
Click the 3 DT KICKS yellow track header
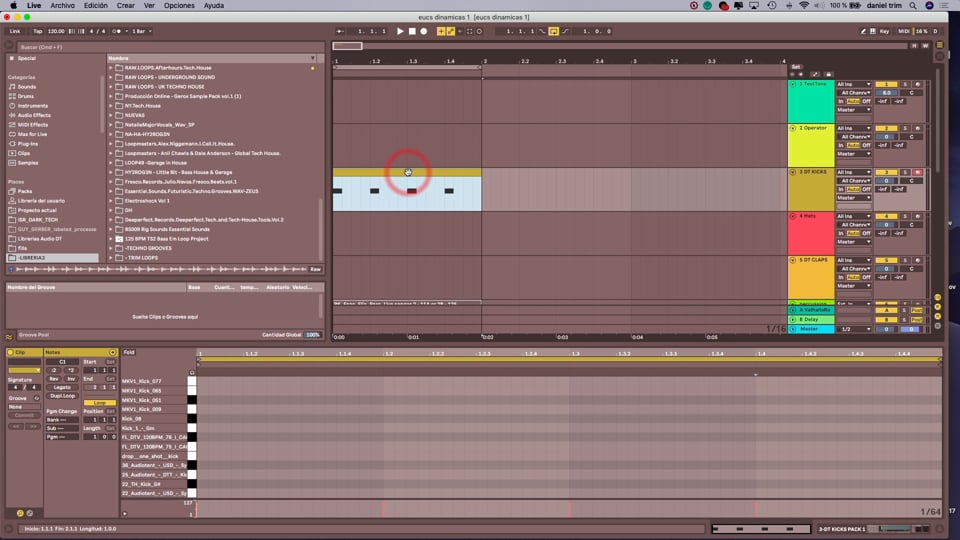(x=811, y=190)
